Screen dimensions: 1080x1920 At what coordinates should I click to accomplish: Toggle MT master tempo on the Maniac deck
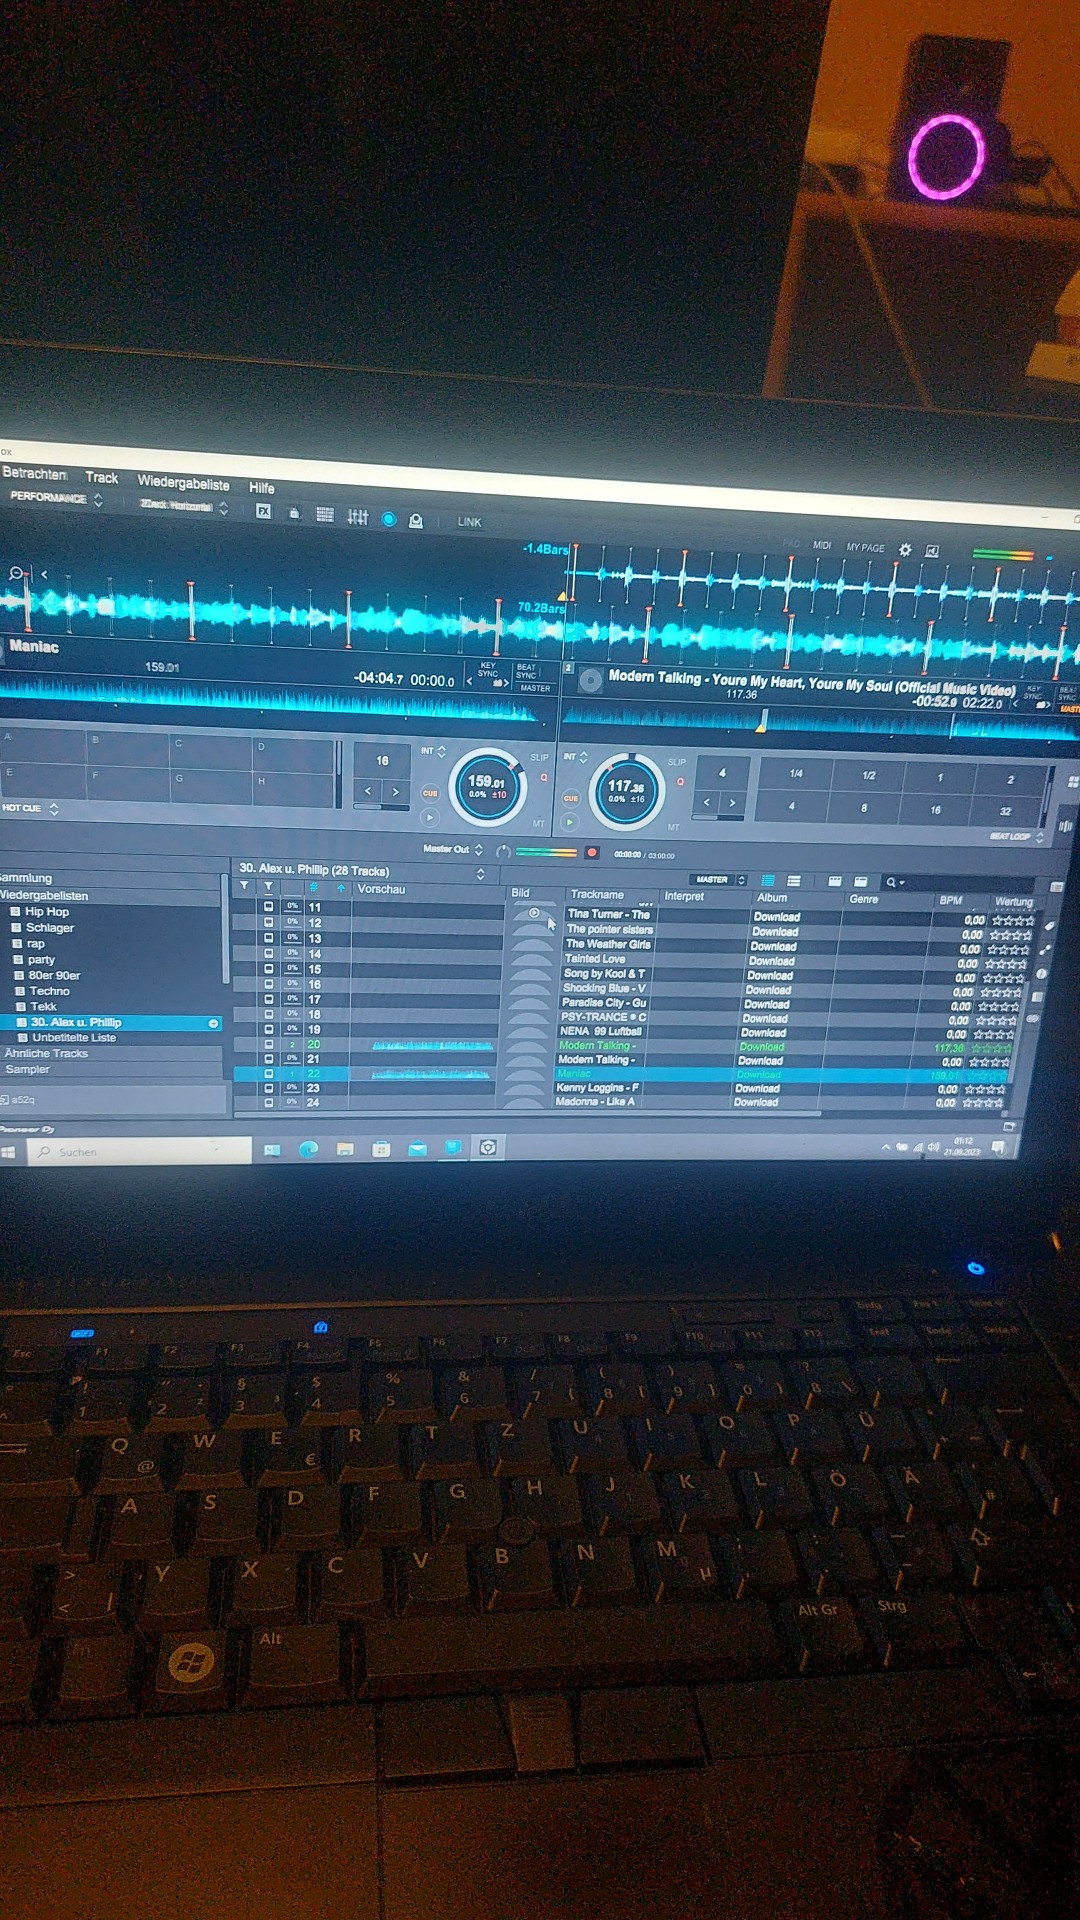click(x=538, y=824)
